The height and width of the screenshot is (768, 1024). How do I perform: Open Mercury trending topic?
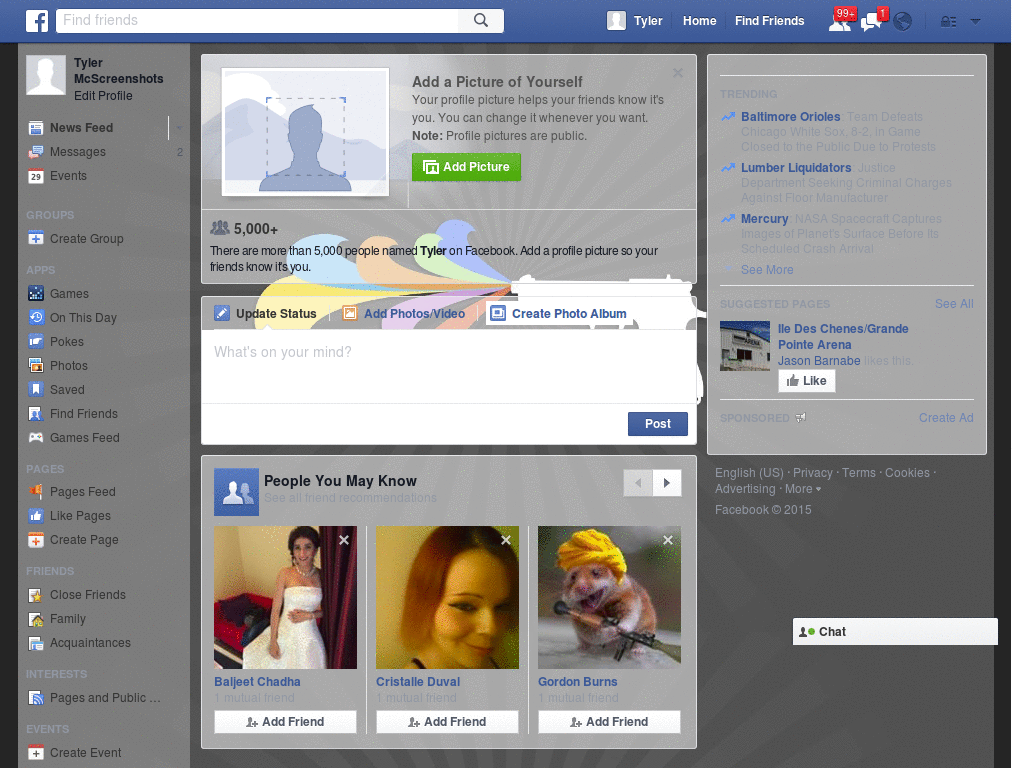[764, 219]
